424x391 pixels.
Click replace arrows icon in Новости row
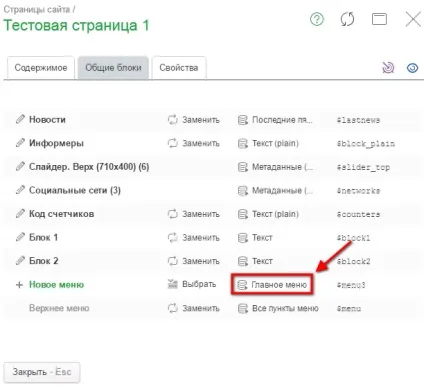pyautogui.click(x=172, y=120)
